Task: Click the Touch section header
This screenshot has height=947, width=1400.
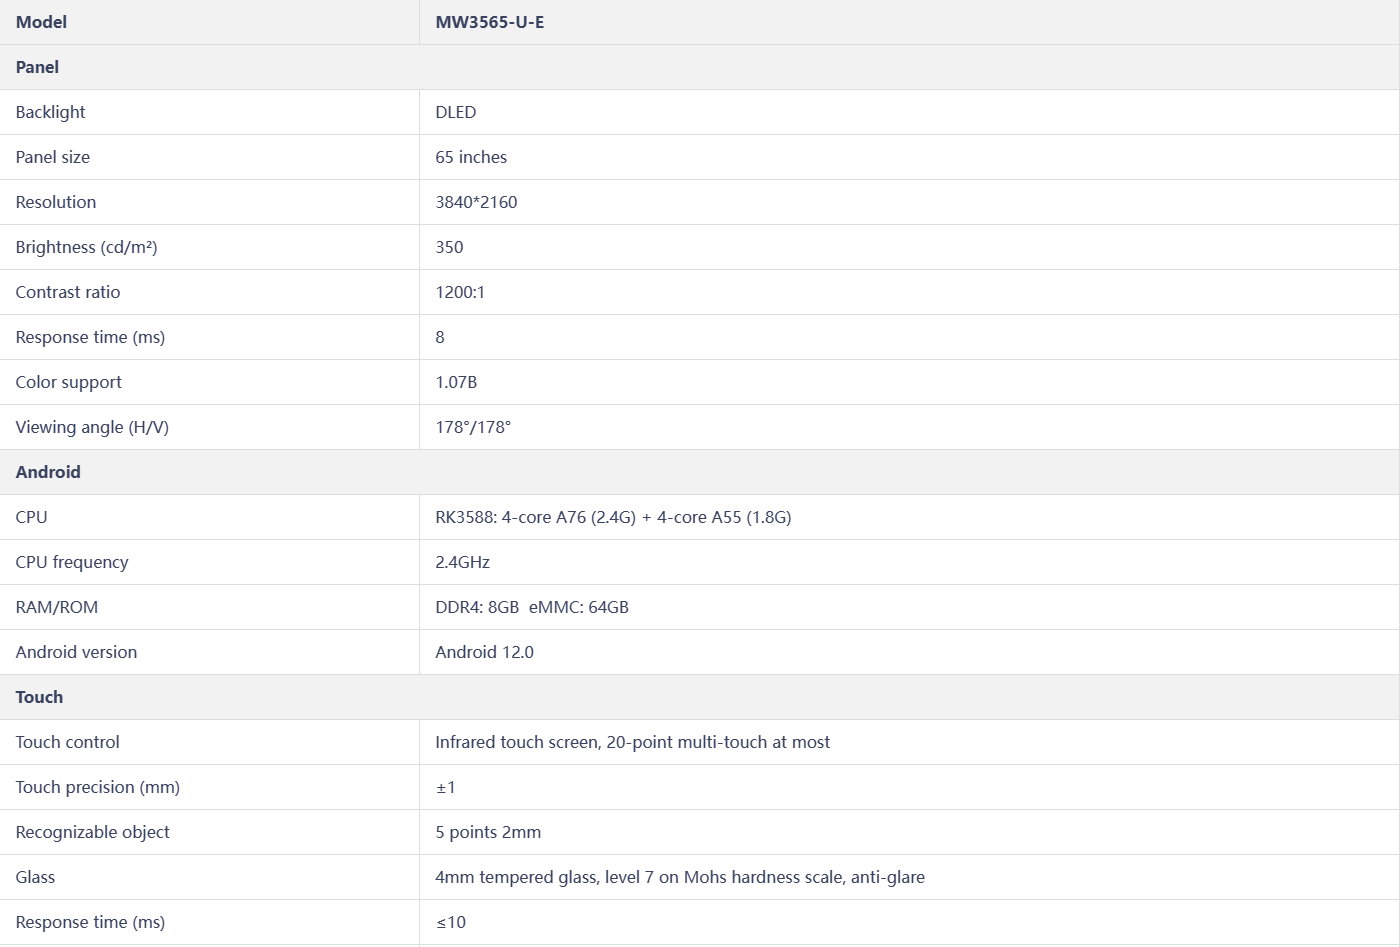Action: click(x=39, y=697)
